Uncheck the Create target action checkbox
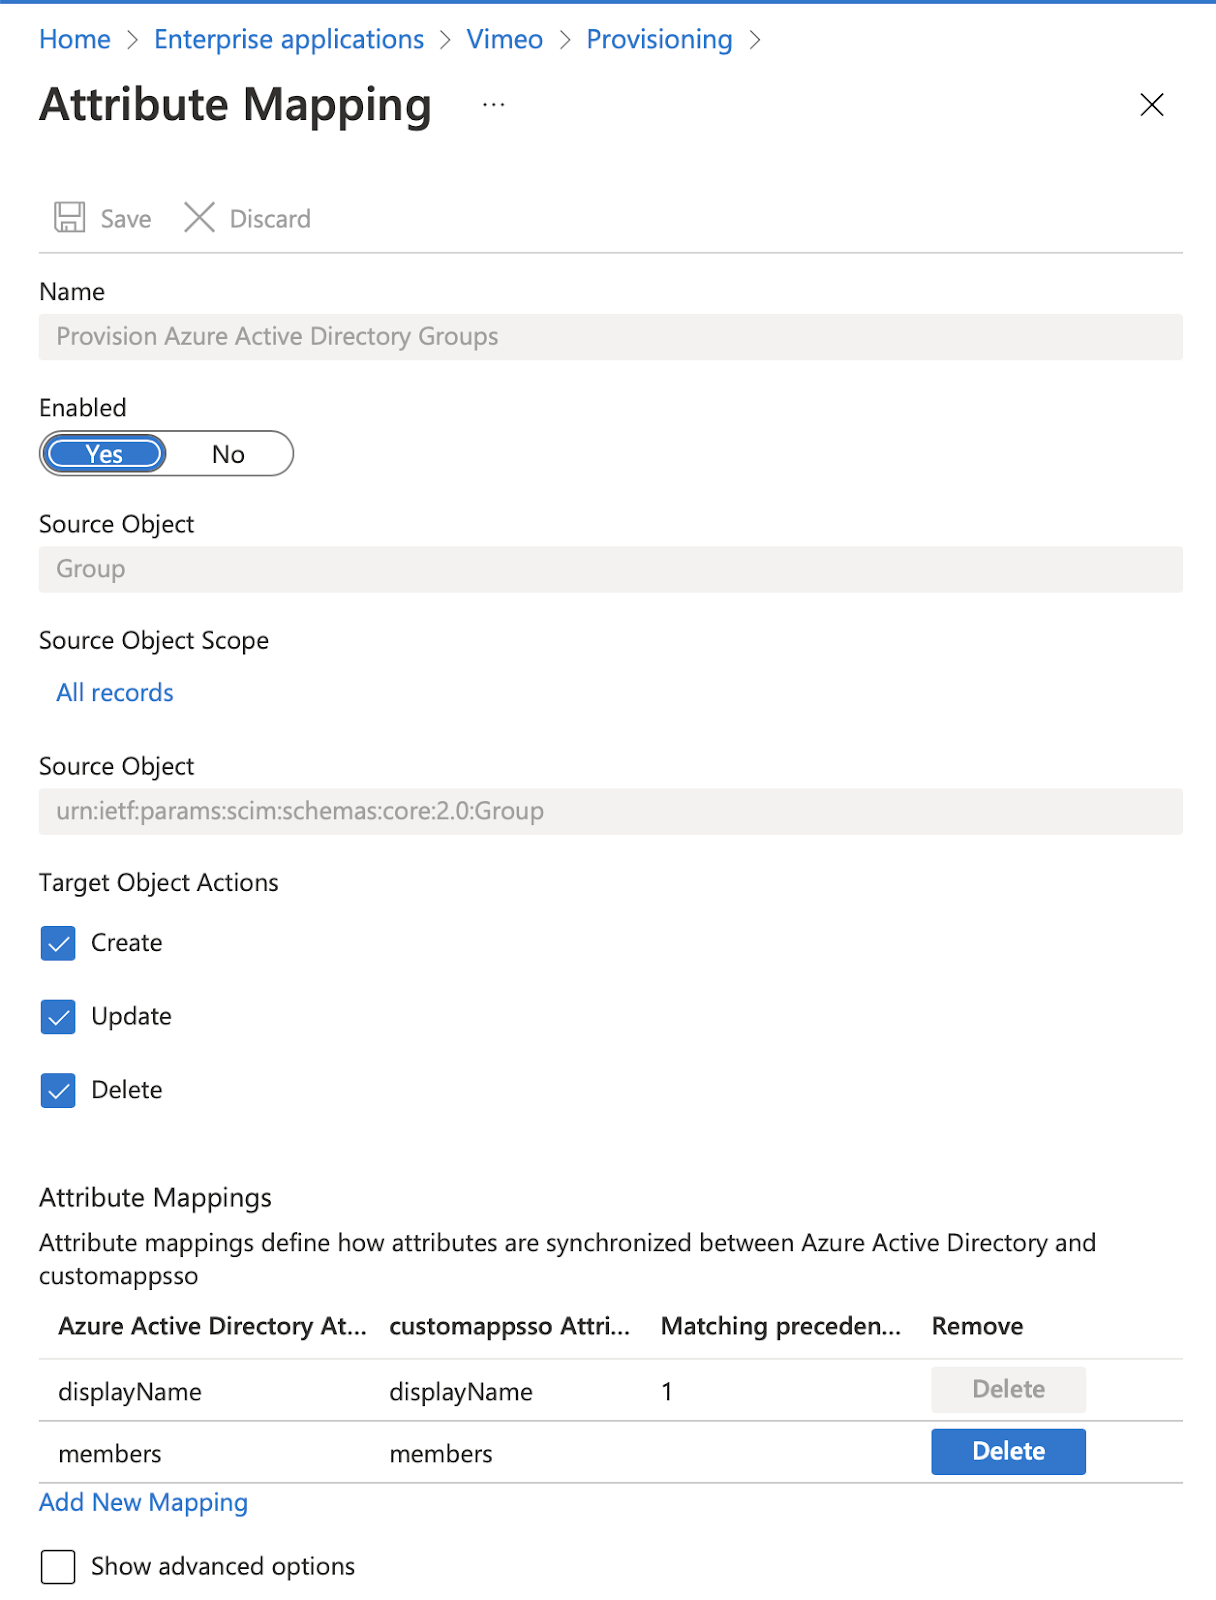 (x=58, y=943)
